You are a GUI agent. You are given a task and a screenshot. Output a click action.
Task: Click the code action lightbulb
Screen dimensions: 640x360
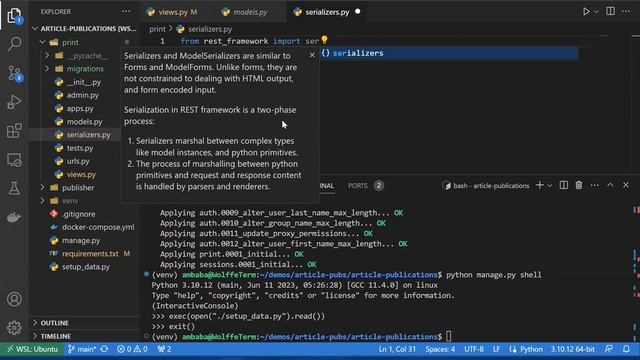(324, 40)
